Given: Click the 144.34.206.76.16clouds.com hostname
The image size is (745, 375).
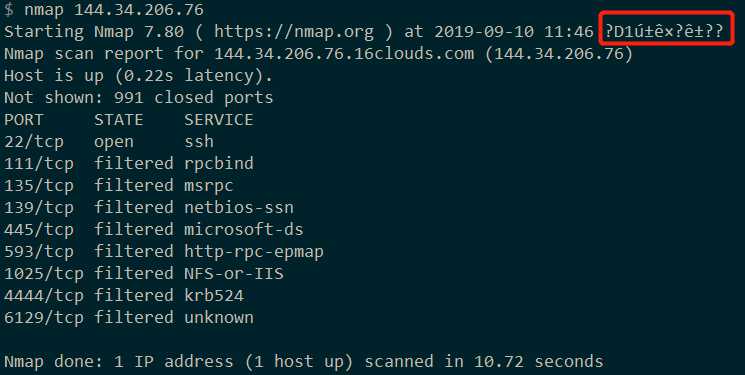Looking at the screenshot, I should click(x=344, y=53).
